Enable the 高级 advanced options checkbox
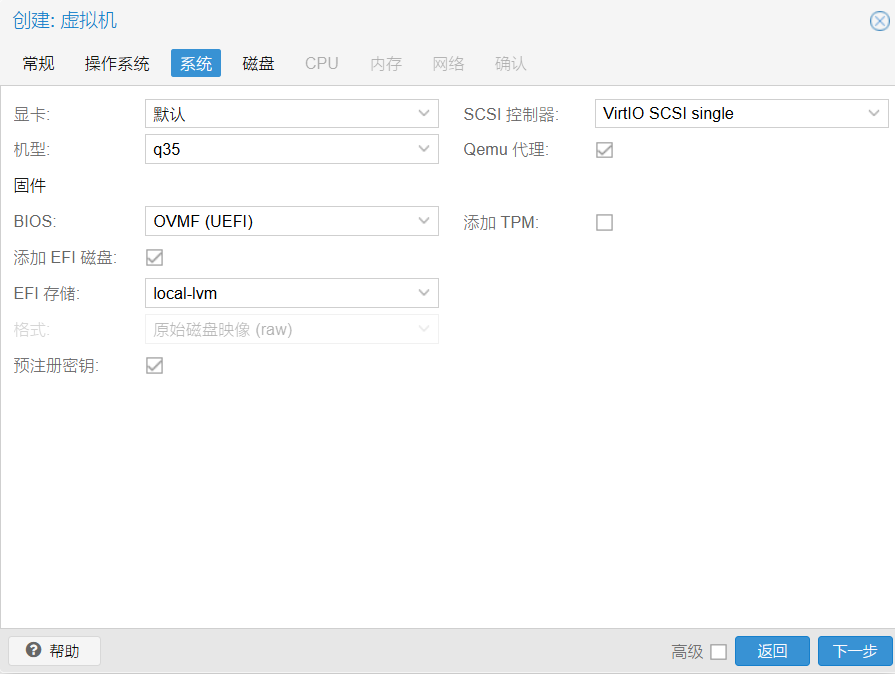The image size is (895, 674). tap(718, 652)
